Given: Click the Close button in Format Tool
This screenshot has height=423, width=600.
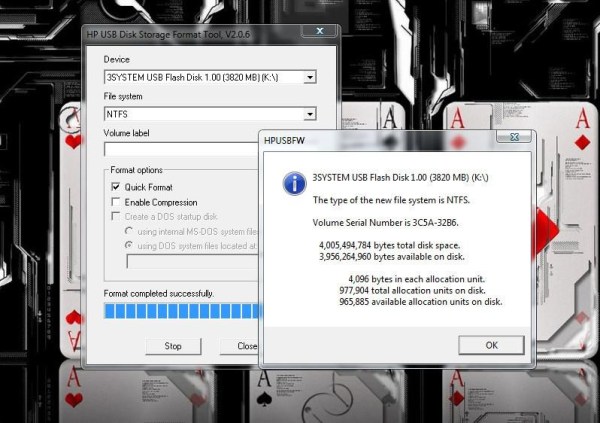Looking at the screenshot, I should [x=240, y=346].
